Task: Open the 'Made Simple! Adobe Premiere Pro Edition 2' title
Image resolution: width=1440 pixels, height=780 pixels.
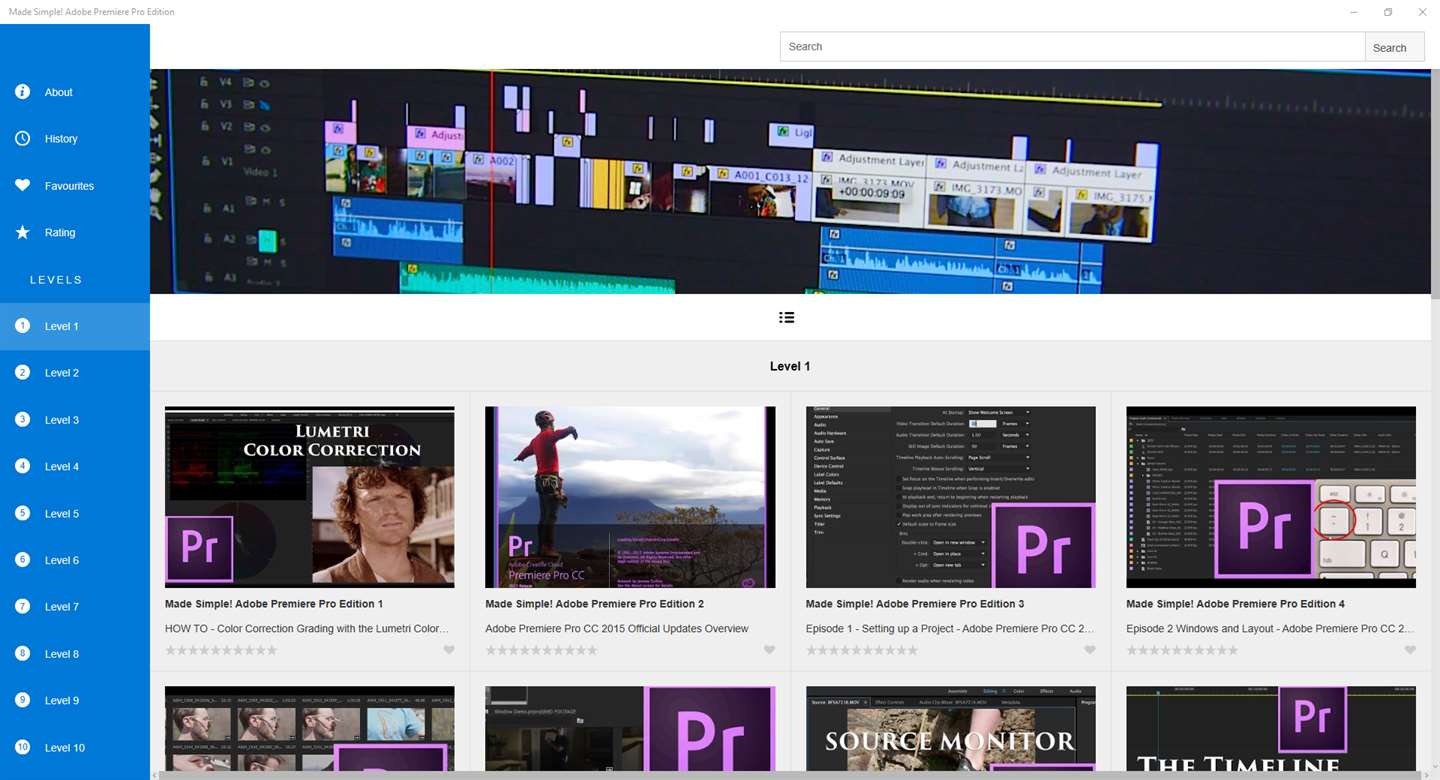Action: pyautogui.click(x=594, y=604)
